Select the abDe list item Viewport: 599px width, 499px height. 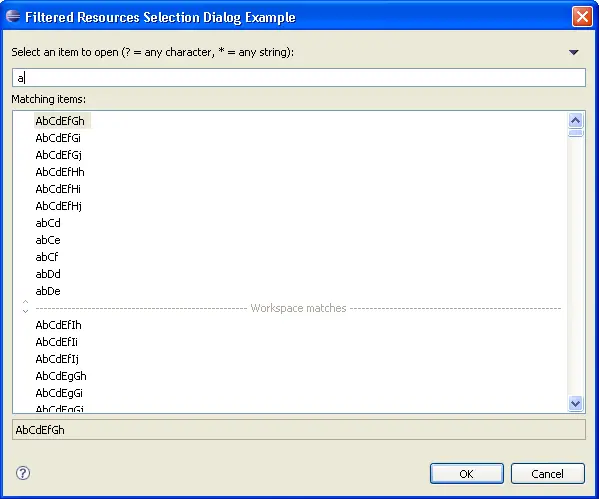tap(48, 291)
